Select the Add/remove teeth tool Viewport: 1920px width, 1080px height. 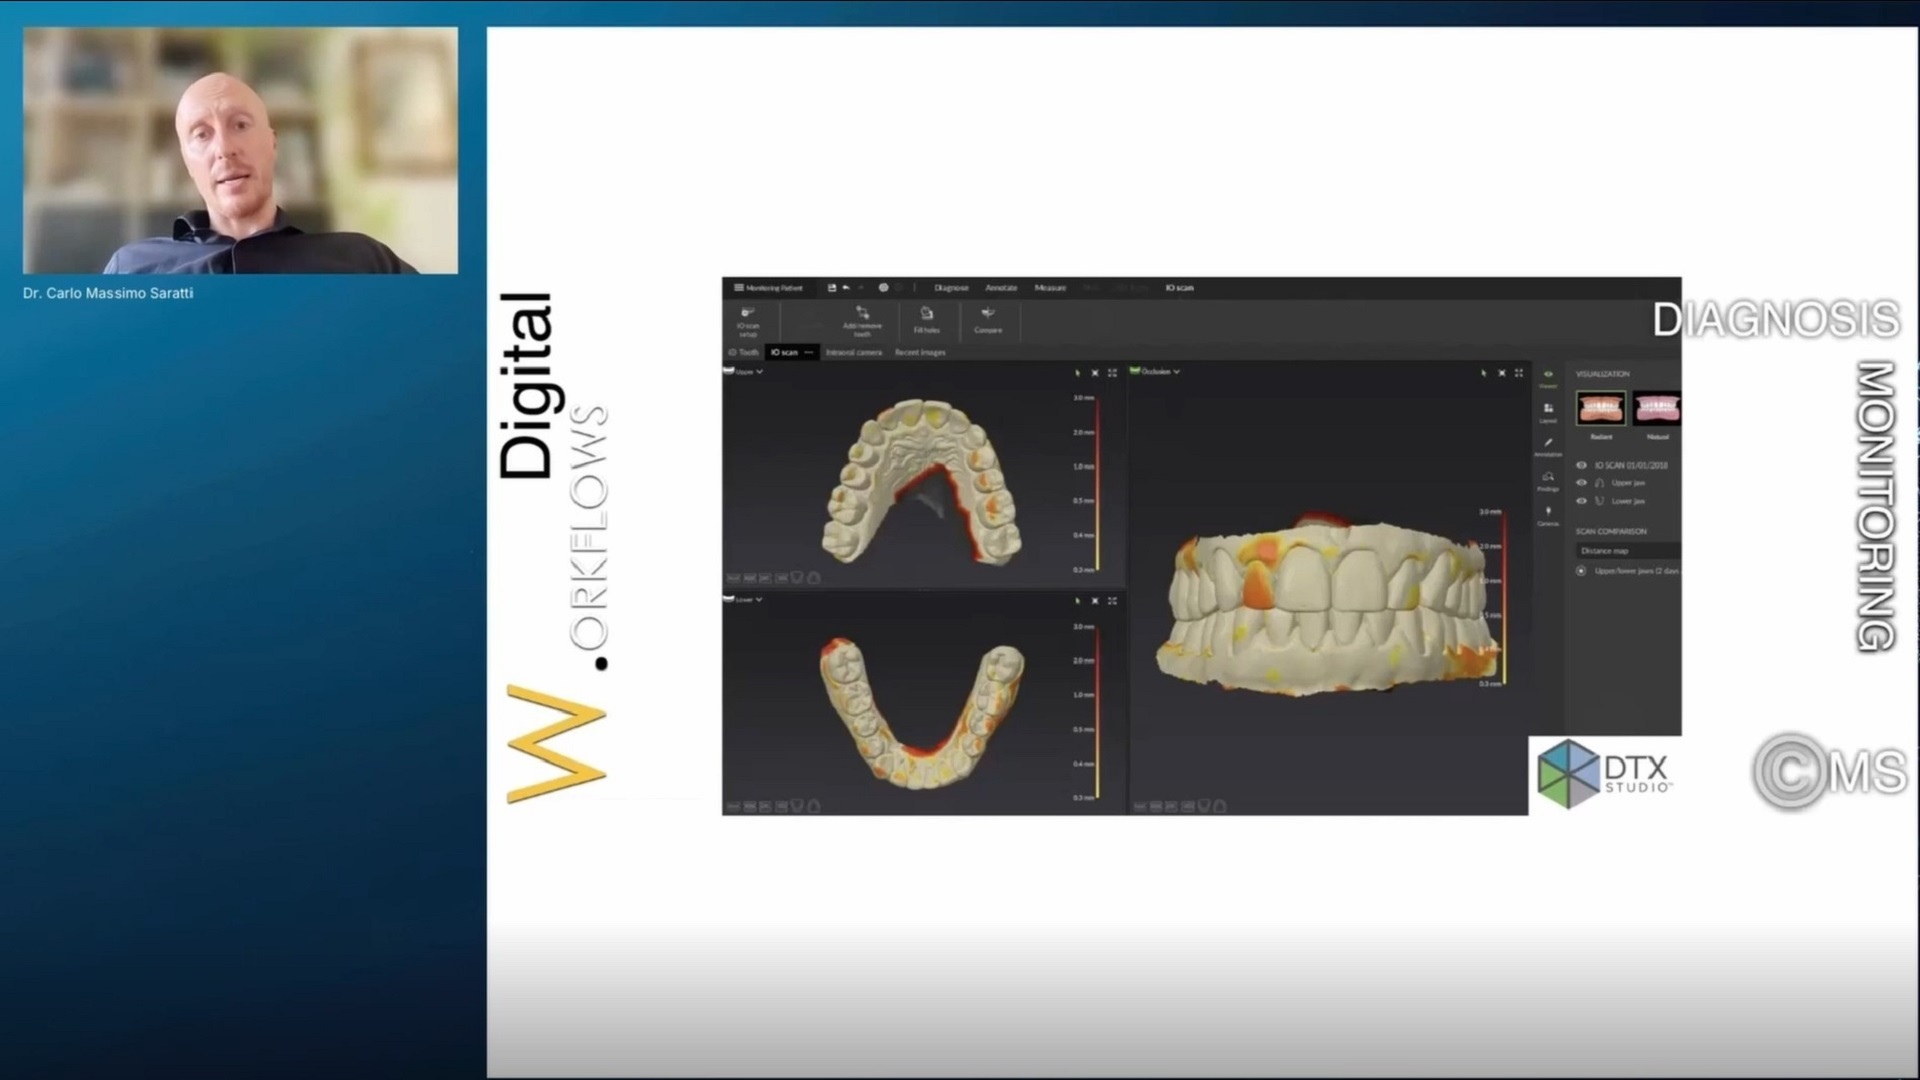[862, 320]
